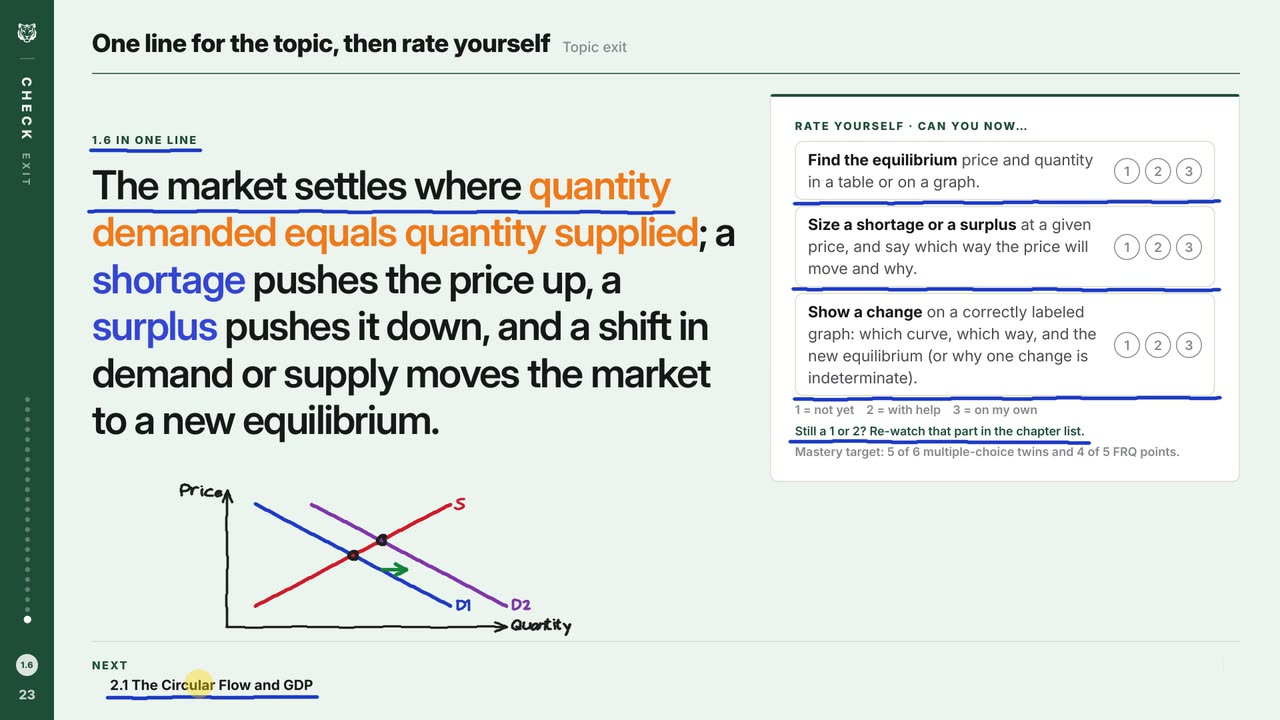Image resolution: width=1280 pixels, height=720 pixels.
Task: Select rating 3 for Find the equilibrium
Action: point(1189,171)
